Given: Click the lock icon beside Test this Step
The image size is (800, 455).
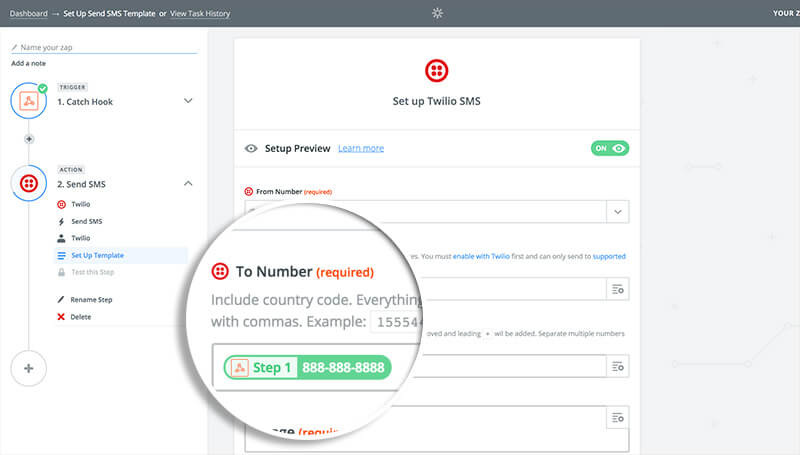Looking at the screenshot, I should click(x=61, y=272).
